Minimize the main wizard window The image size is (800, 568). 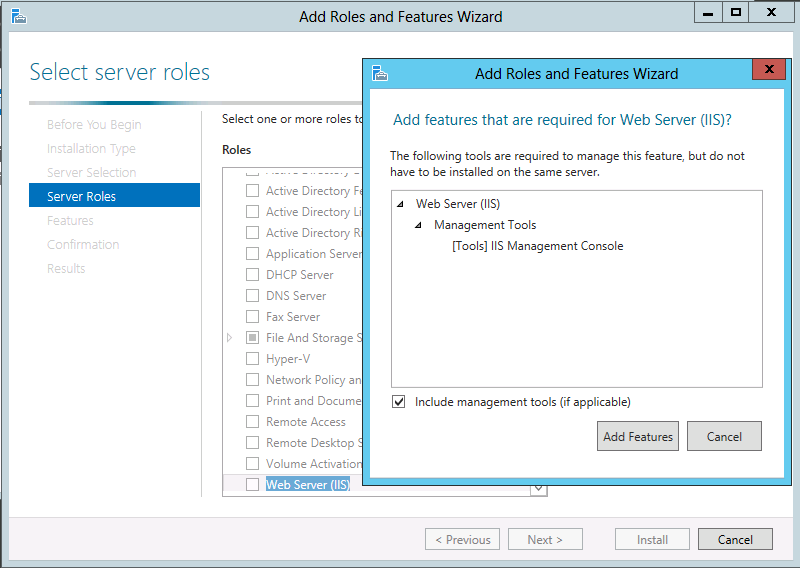pos(708,13)
